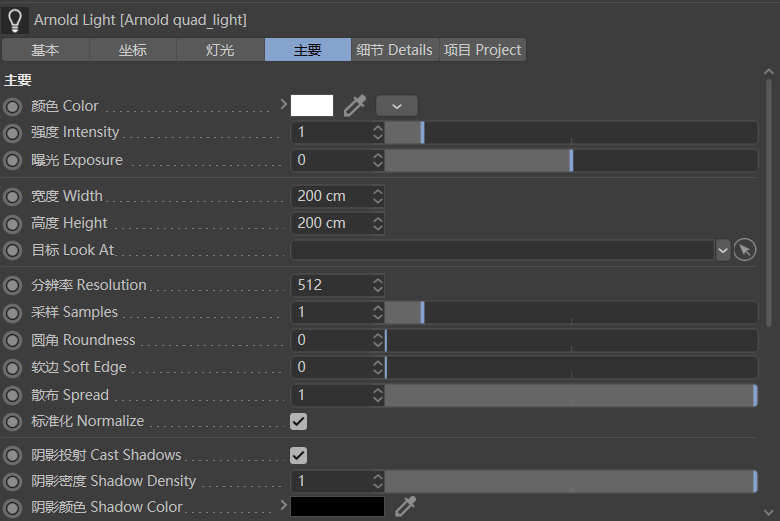780x521 pixels.
Task: Toggle keyframe dot for Samples
Action: pos(12,313)
